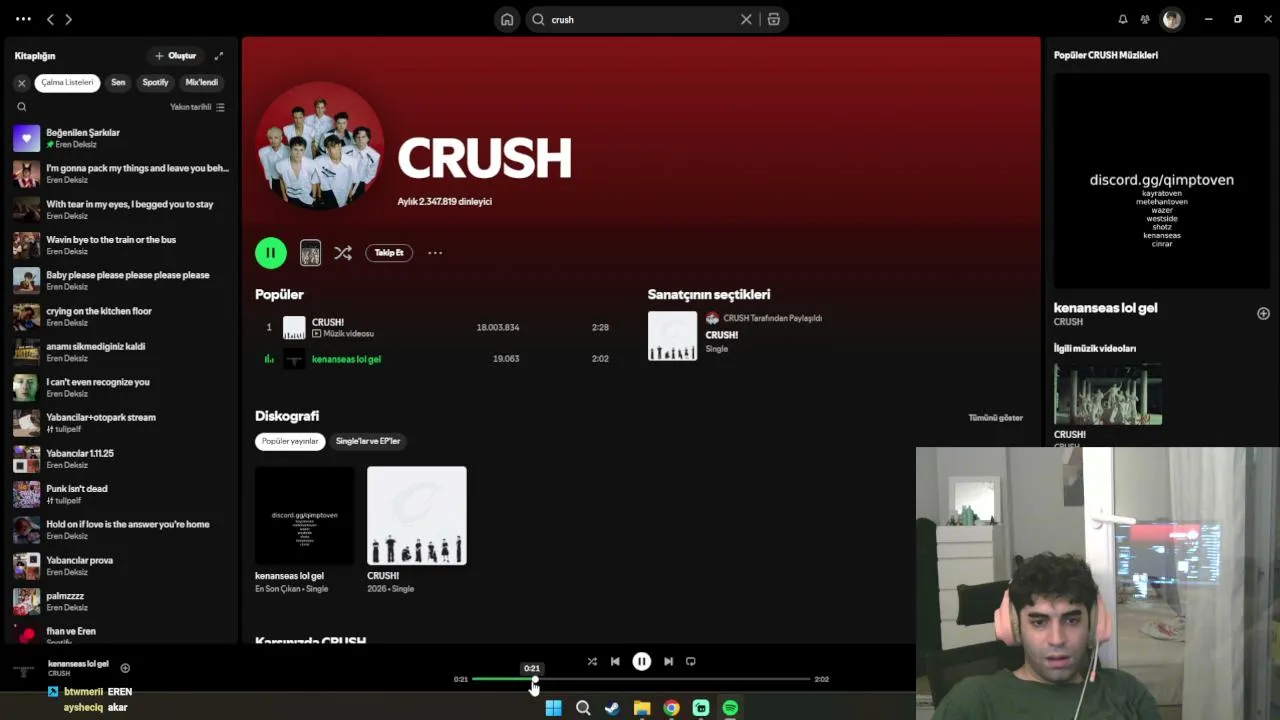Image resolution: width=1280 pixels, height=720 pixels.
Task: Skip to the next track
Action: 668,661
